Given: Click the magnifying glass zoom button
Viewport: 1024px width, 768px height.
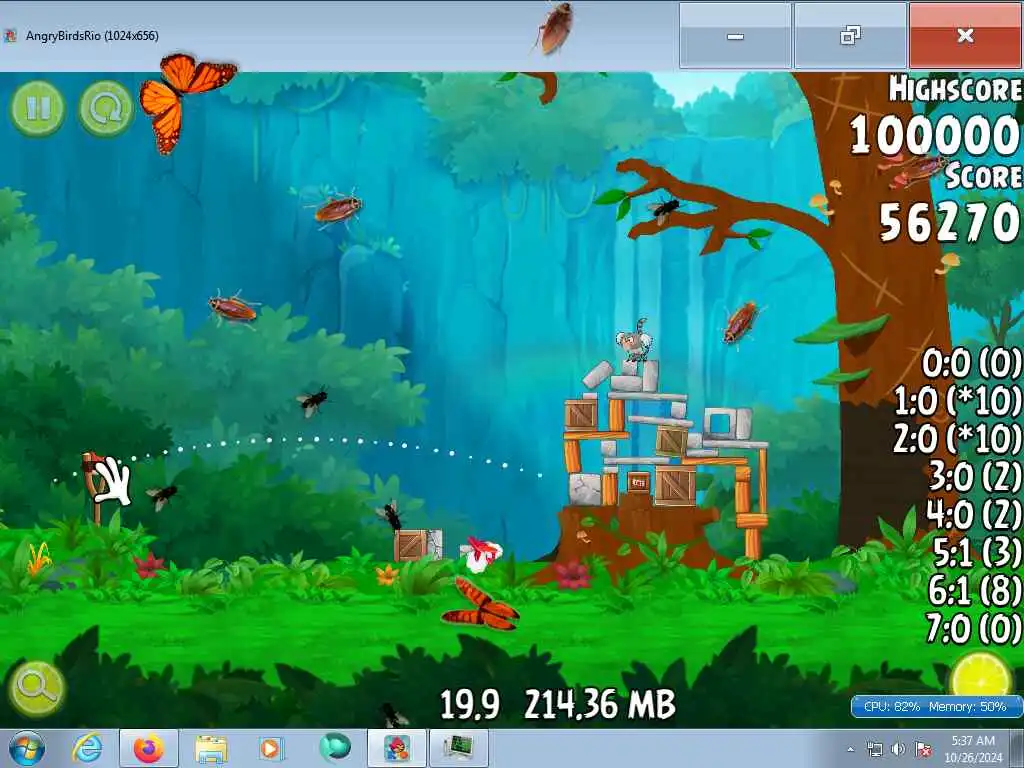Looking at the screenshot, I should coord(37,688).
